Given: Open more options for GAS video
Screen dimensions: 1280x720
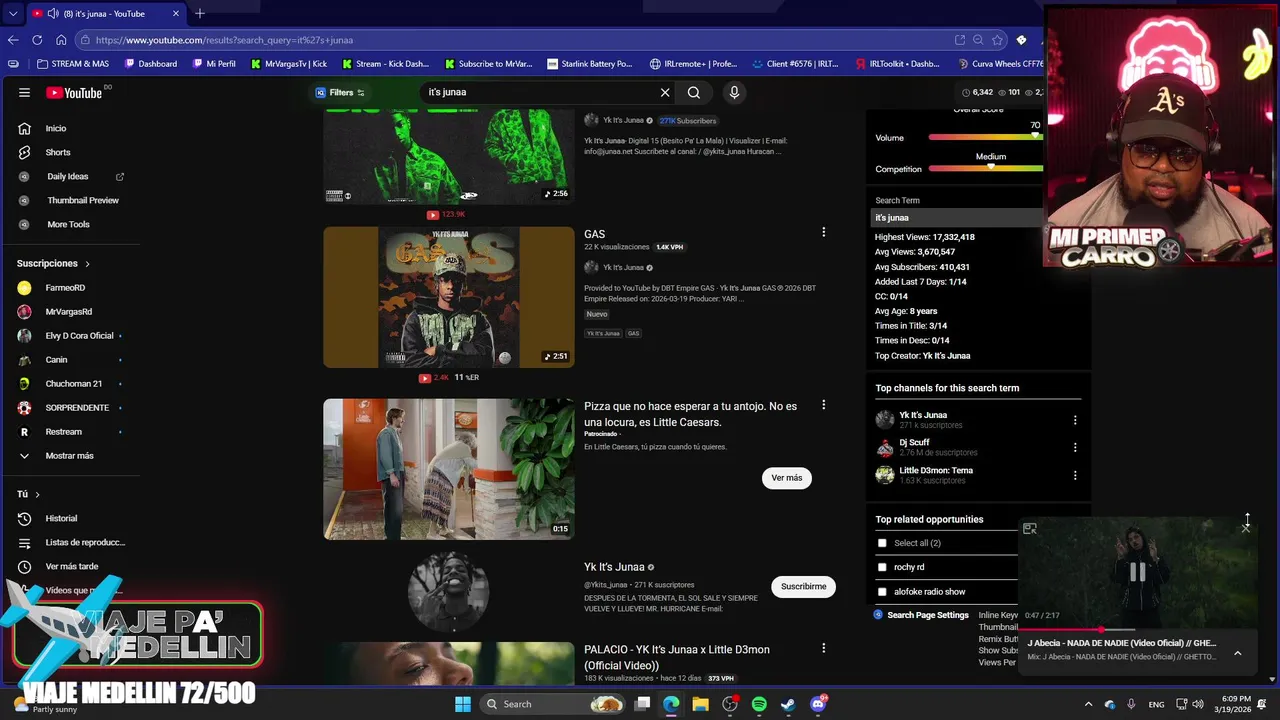Looking at the screenshot, I should [x=823, y=232].
